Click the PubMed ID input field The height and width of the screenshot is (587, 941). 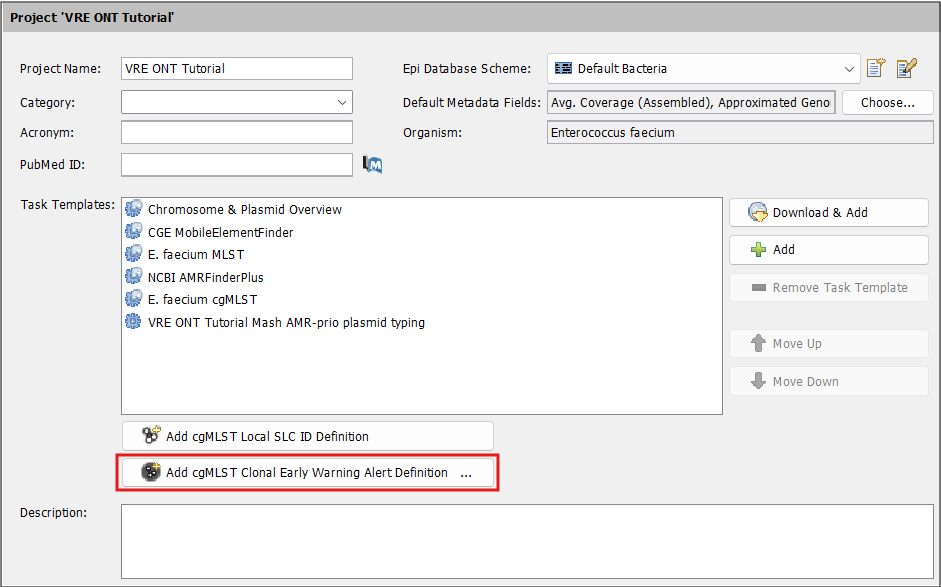(x=236, y=164)
